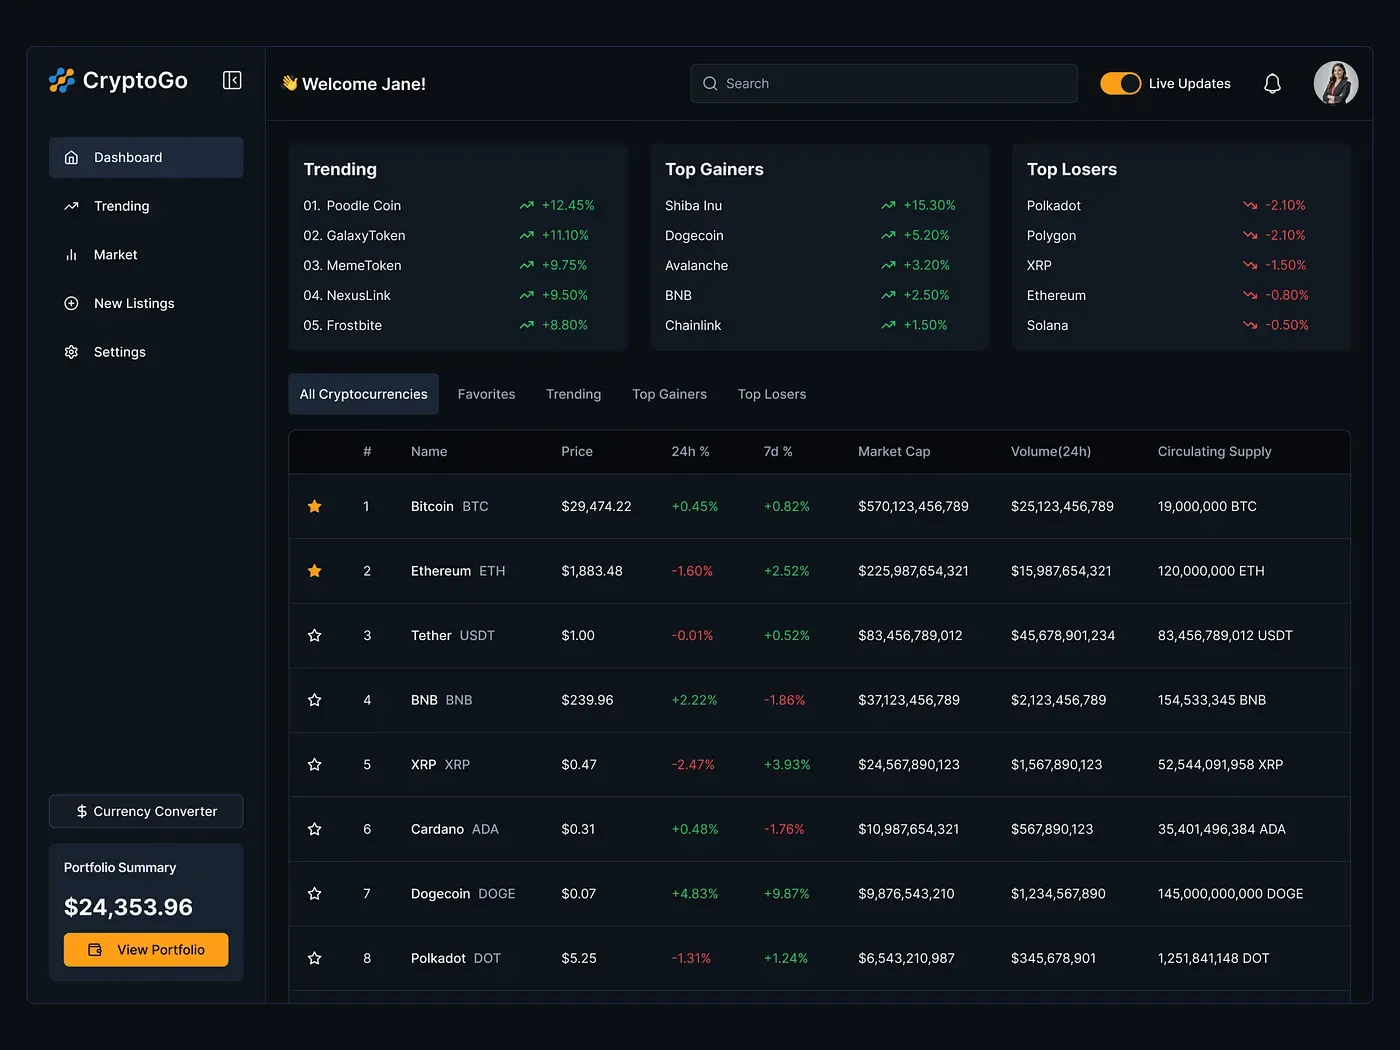Select the All Cryptocurrencies tab
The height and width of the screenshot is (1050, 1400).
point(363,394)
